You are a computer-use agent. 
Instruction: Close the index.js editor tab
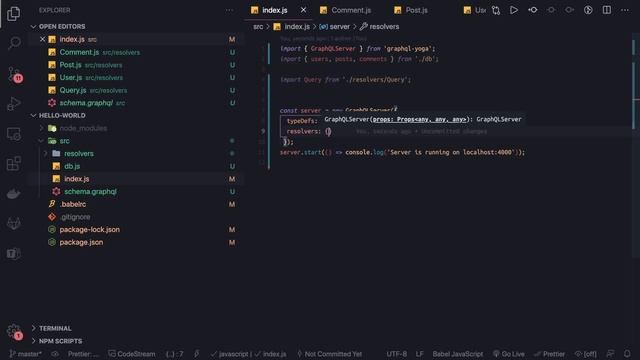[x=303, y=10]
